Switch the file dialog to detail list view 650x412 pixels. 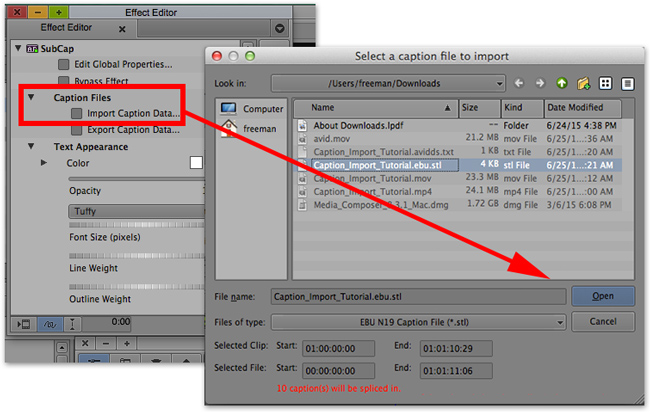[628, 84]
